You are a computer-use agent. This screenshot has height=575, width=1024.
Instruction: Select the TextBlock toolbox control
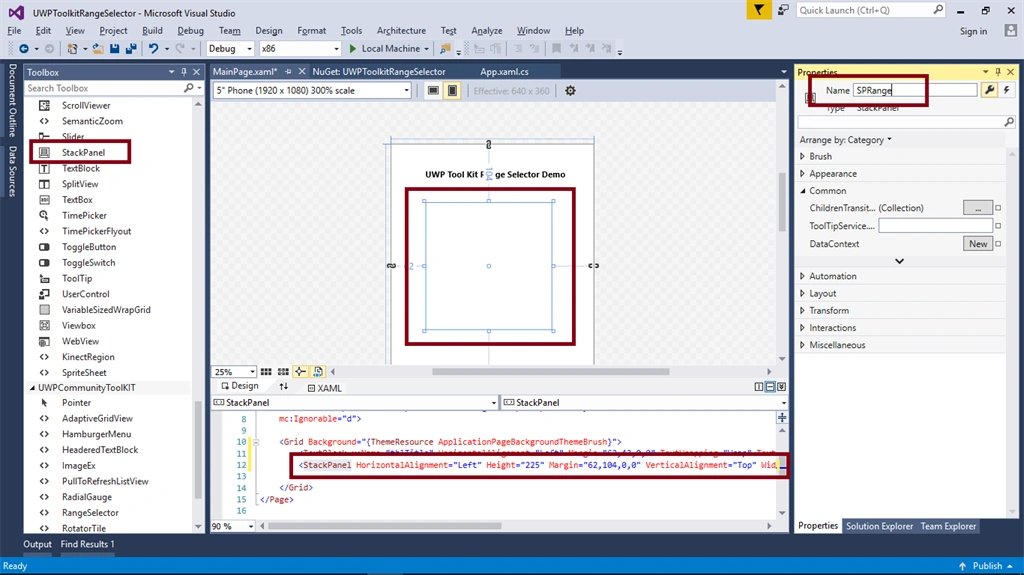pyautogui.click(x=80, y=168)
